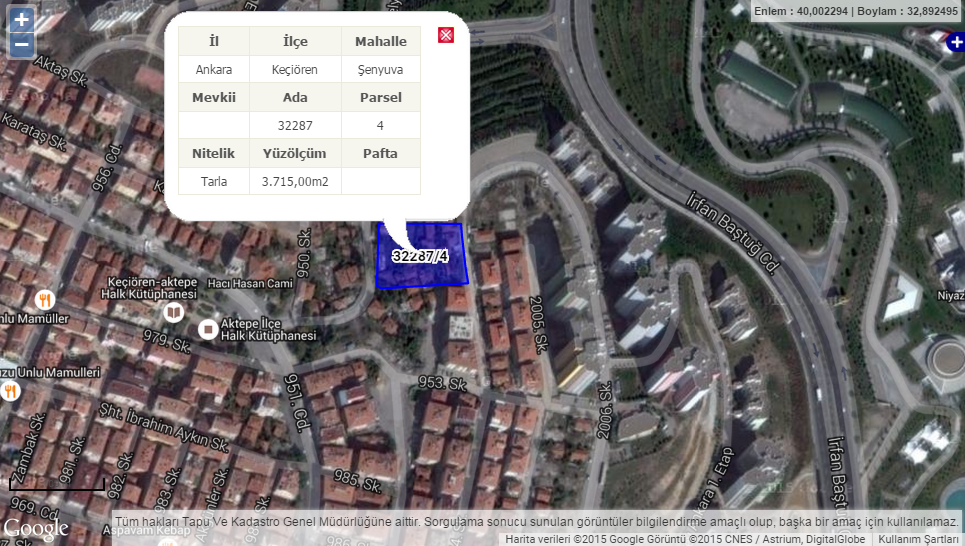Click the Aktaş Sk. street label
965x546 pixels.
tap(60, 71)
